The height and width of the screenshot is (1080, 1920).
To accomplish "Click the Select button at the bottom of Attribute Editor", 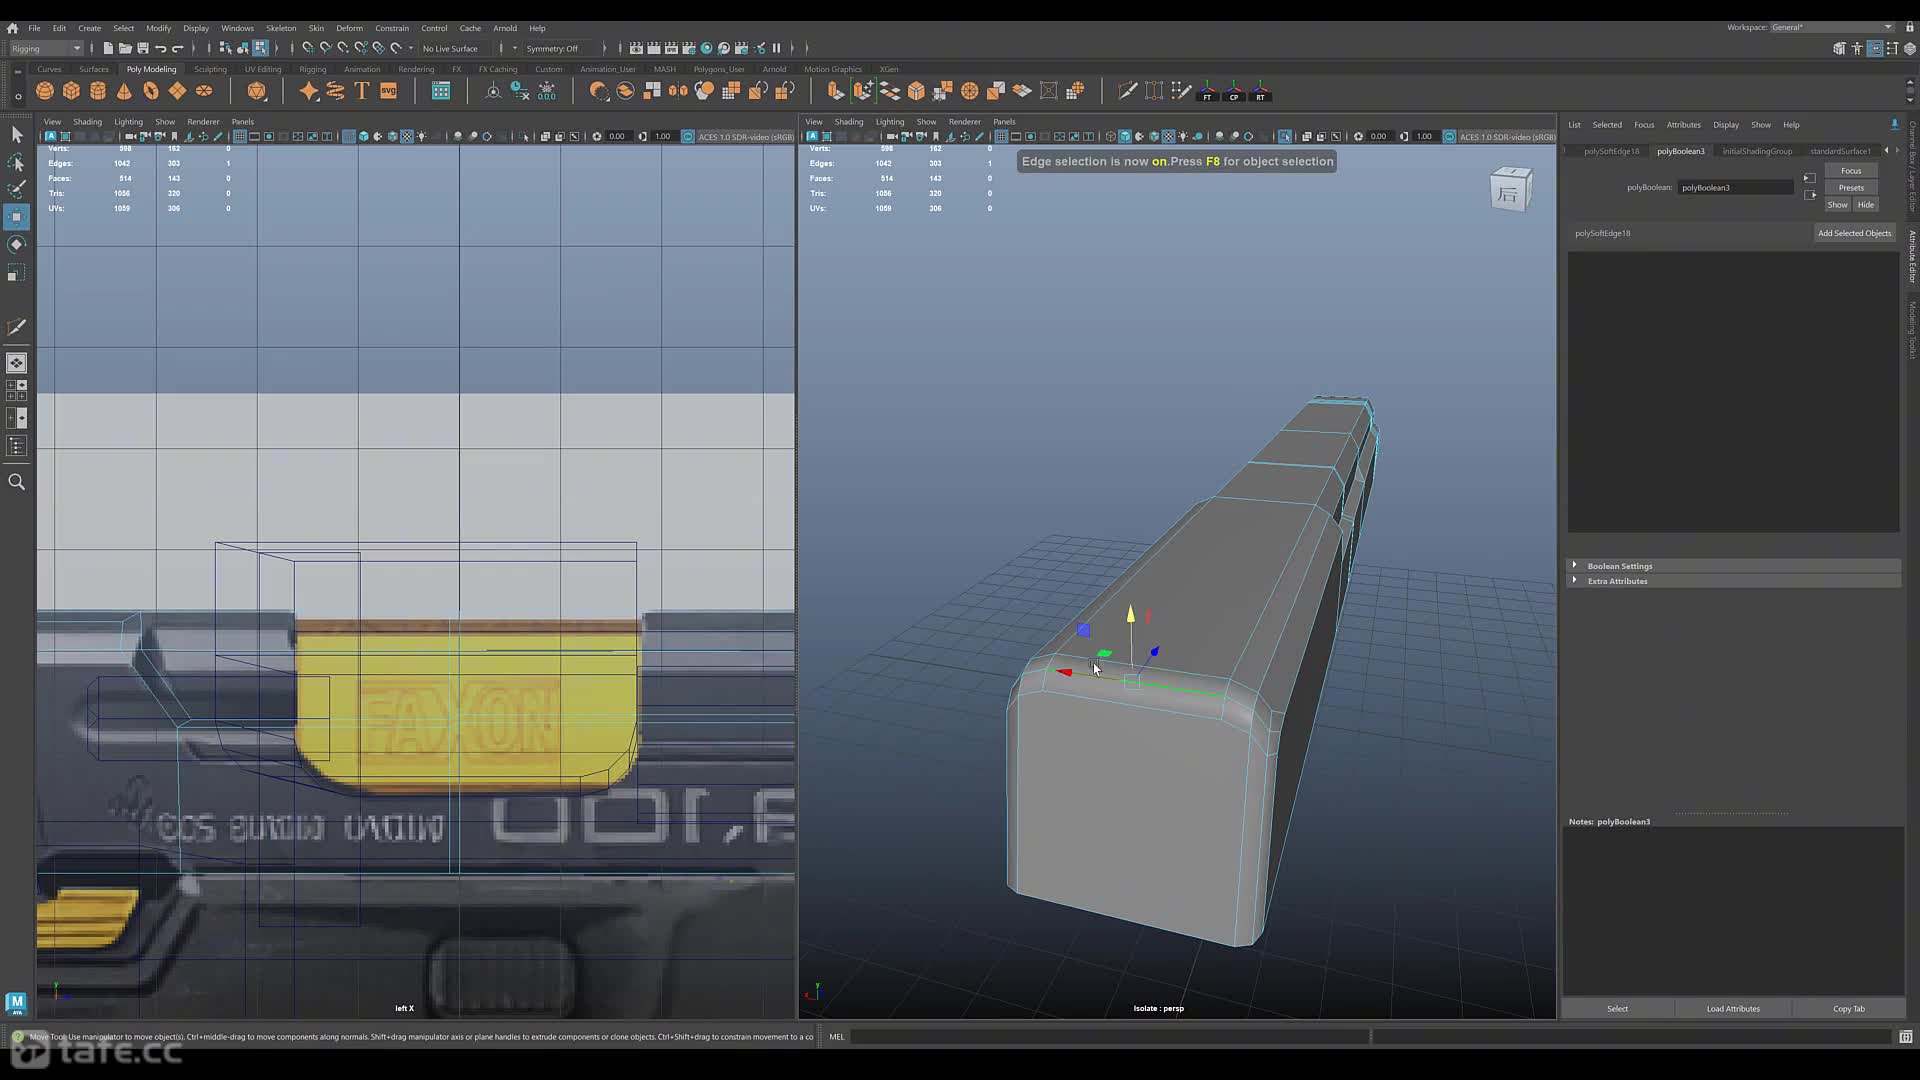I will (1617, 1008).
